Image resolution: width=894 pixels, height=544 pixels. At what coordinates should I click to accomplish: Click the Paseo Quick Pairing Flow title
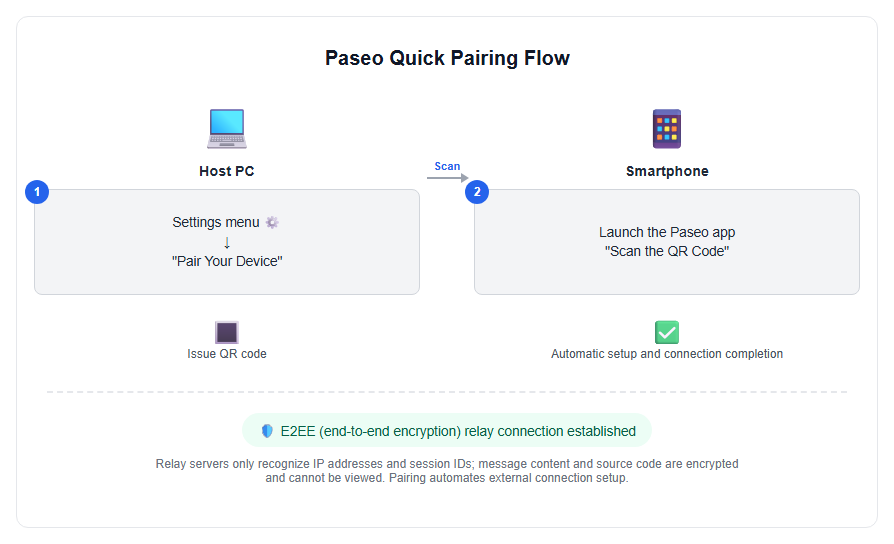447,58
